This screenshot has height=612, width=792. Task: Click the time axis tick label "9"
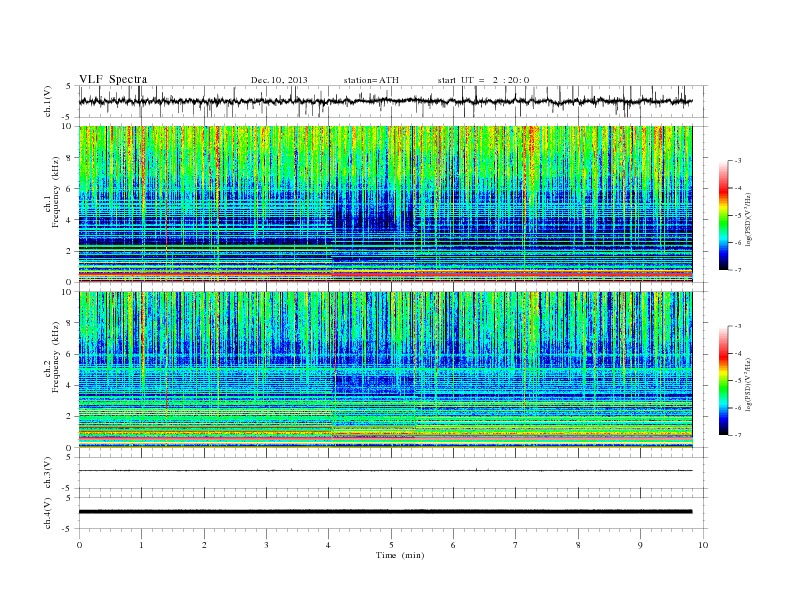coord(640,545)
